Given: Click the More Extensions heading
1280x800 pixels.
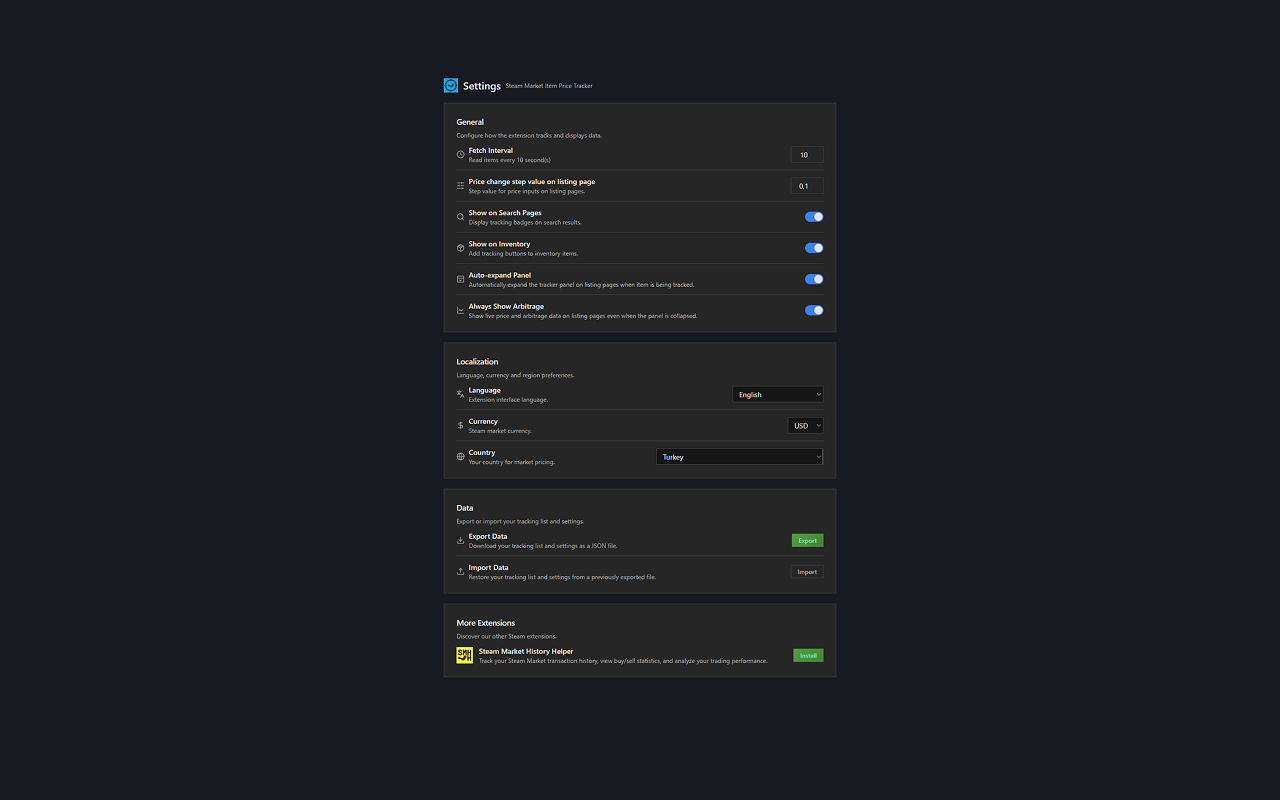Looking at the screenshot, I should [486, 623].
